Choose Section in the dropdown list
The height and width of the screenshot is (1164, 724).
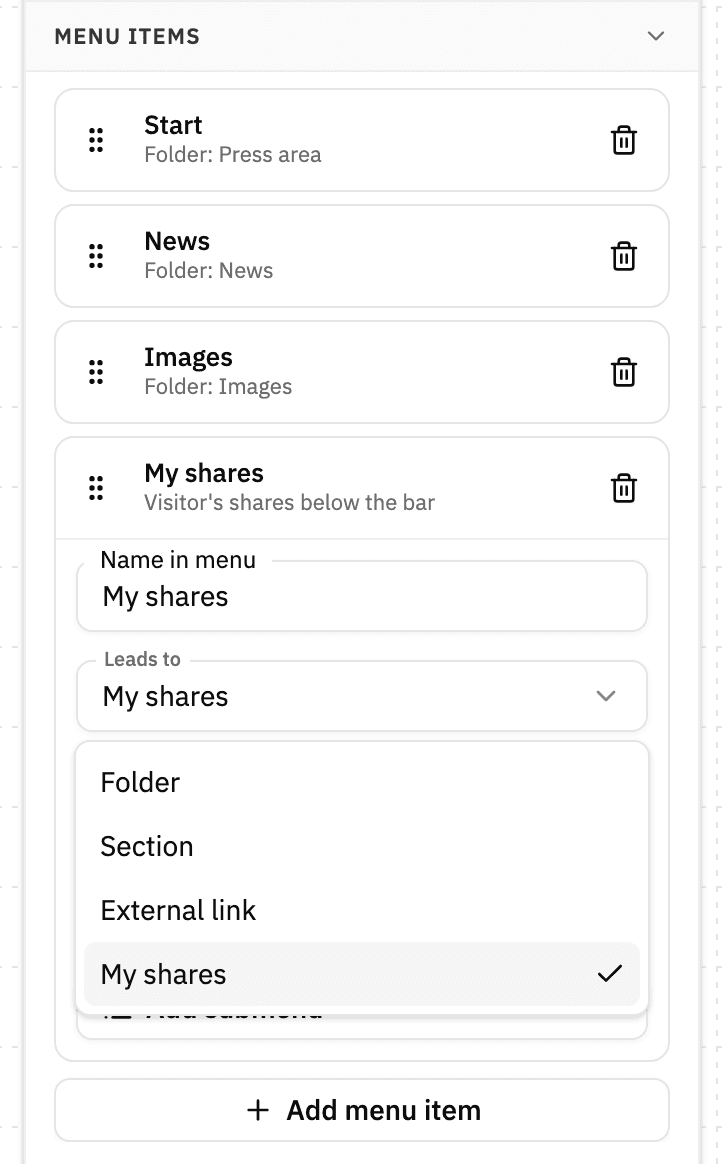coord(362,846)
